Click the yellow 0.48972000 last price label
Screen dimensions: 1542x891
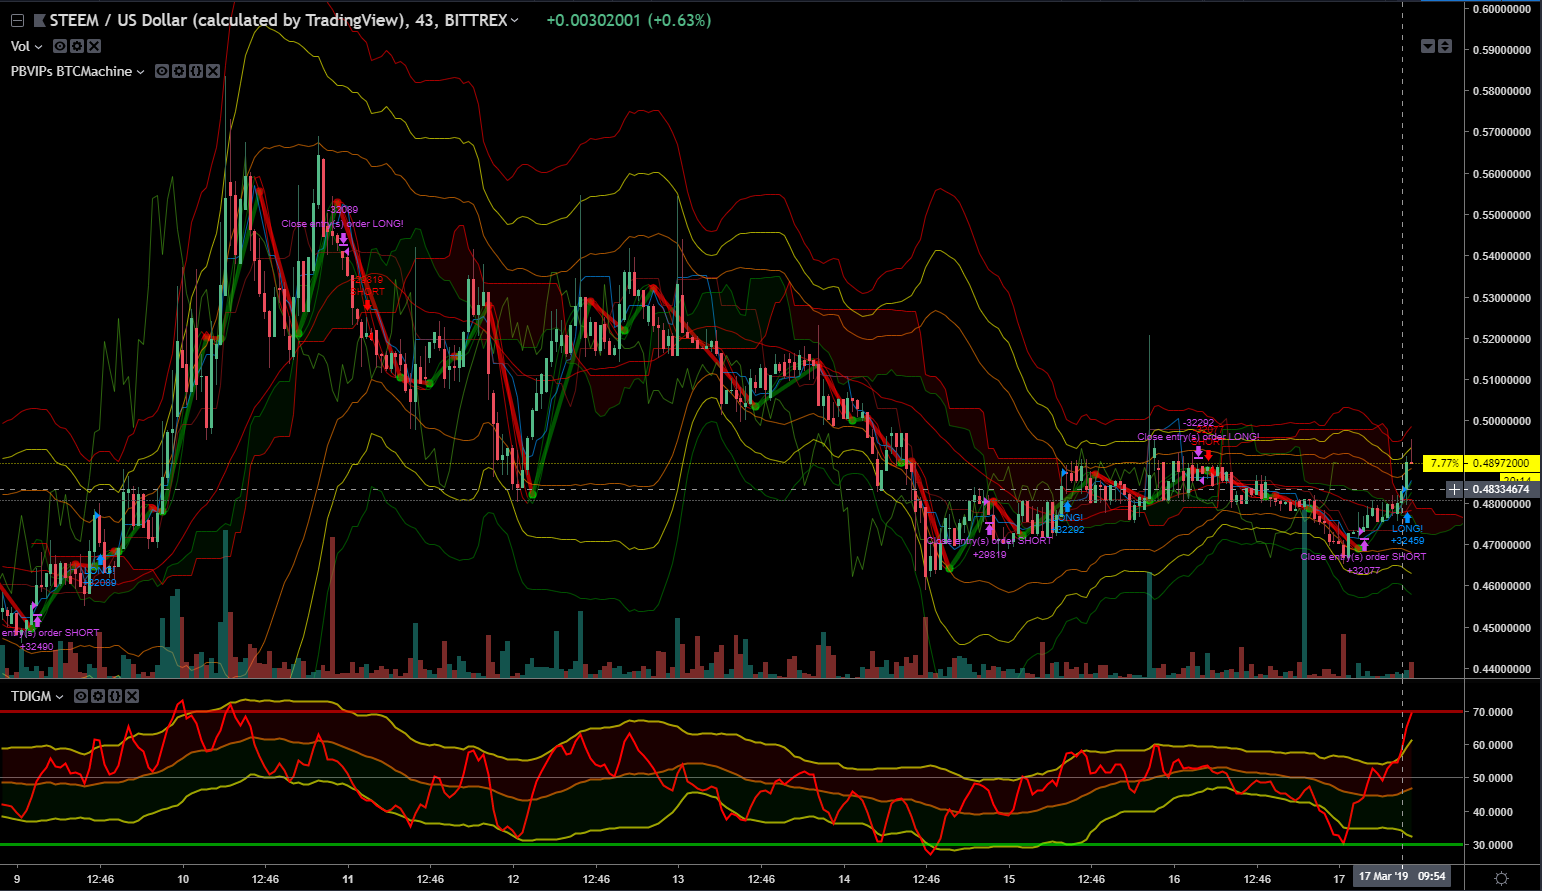[1500, 463]
